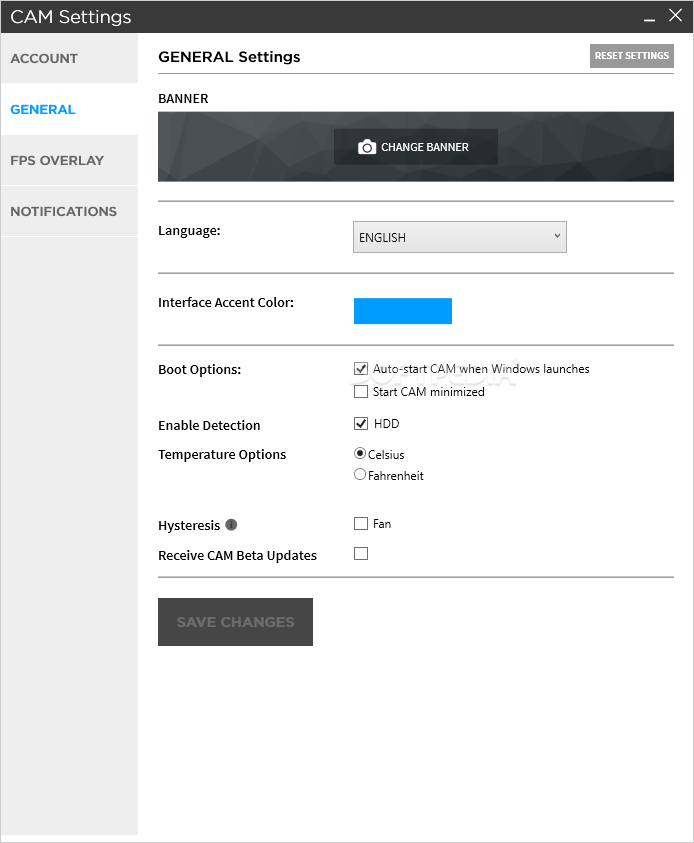Select the General settings tab
The width and height of the screenshot is (694, 843).
coord(69,109)
